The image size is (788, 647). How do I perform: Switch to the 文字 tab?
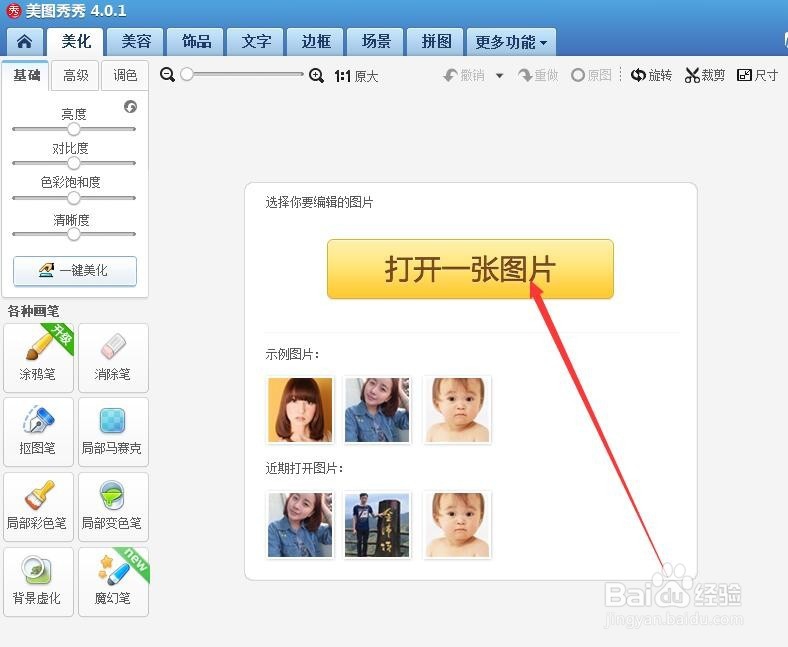256,42
